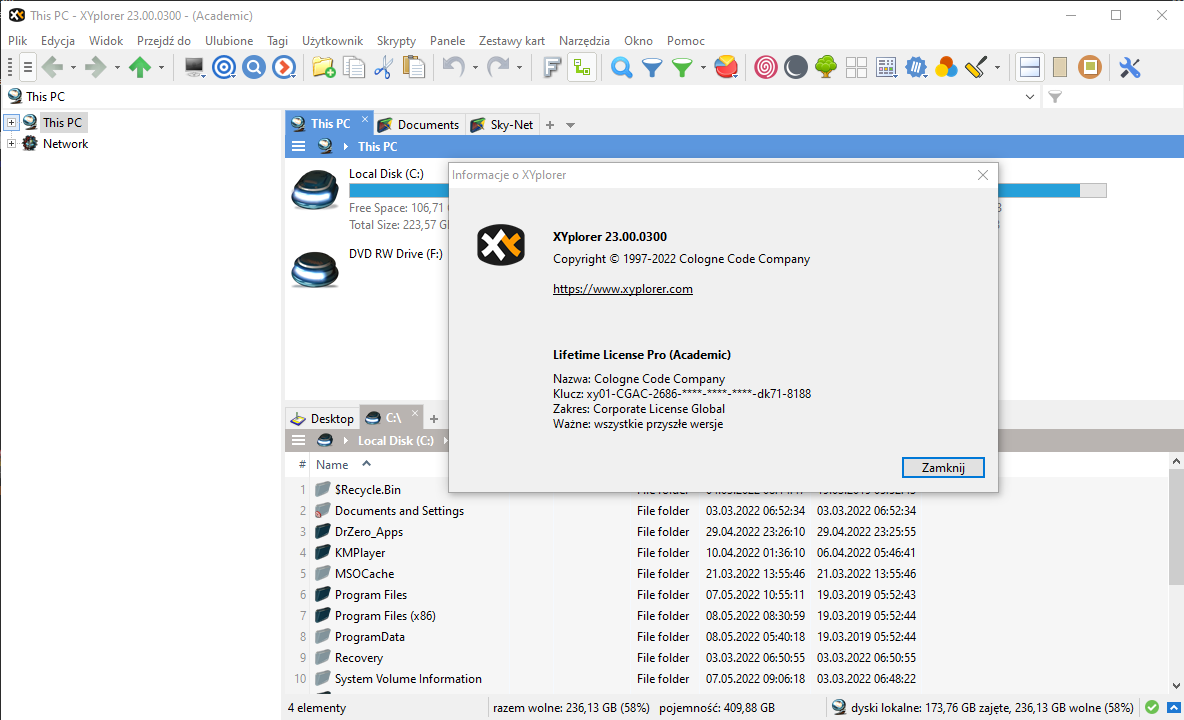This screenshot has width=1184, height=720.
Task: Toggle the address bar filter funnel
Action: [x=1055, y=97]
